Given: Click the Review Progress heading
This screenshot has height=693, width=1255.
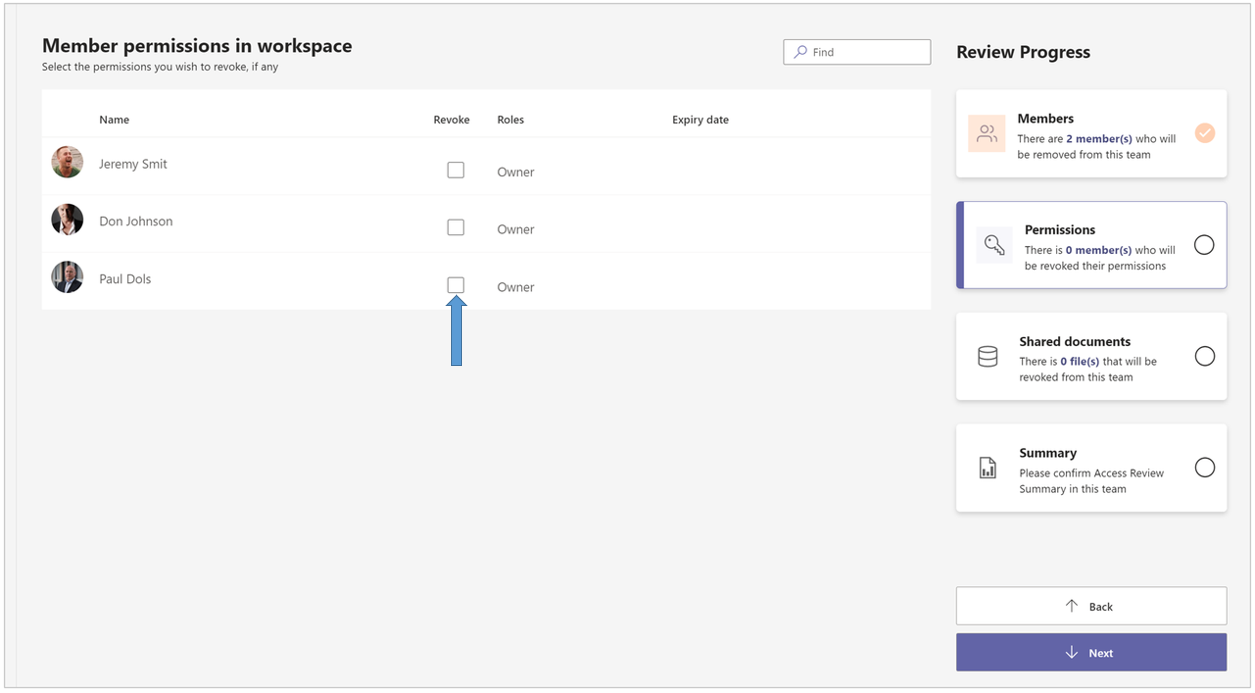Looking at the screenshot, I should [x=1023, y=52].
